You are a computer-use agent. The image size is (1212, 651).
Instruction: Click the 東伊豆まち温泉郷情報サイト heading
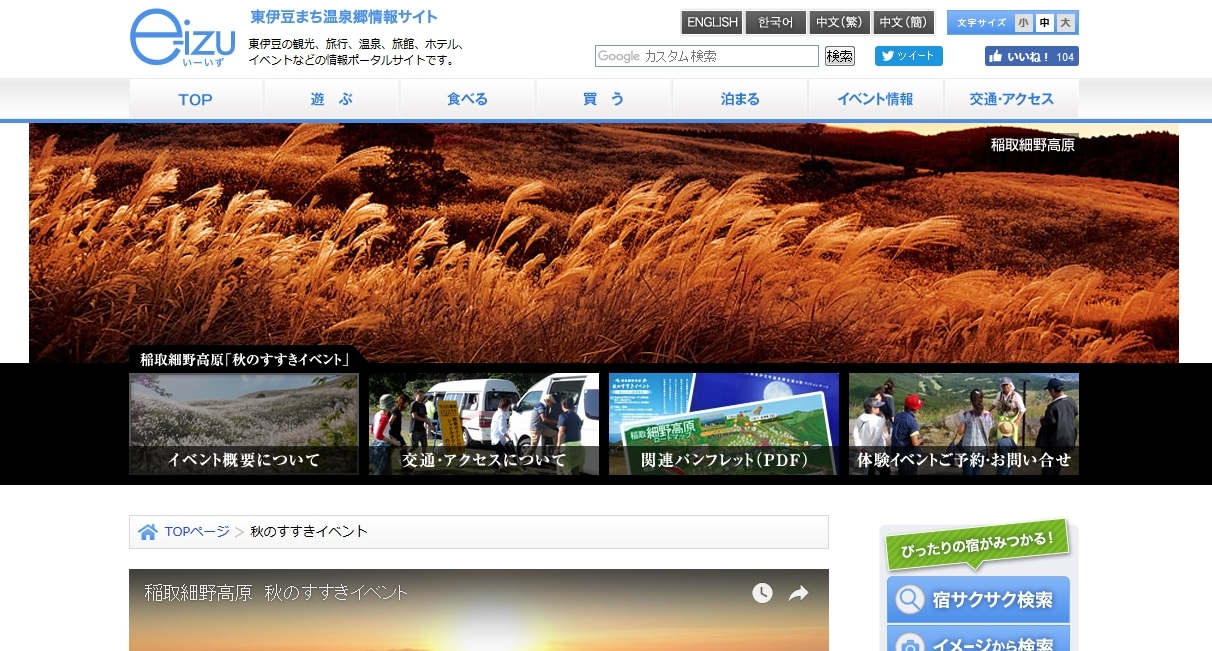(x=344, y=17)
